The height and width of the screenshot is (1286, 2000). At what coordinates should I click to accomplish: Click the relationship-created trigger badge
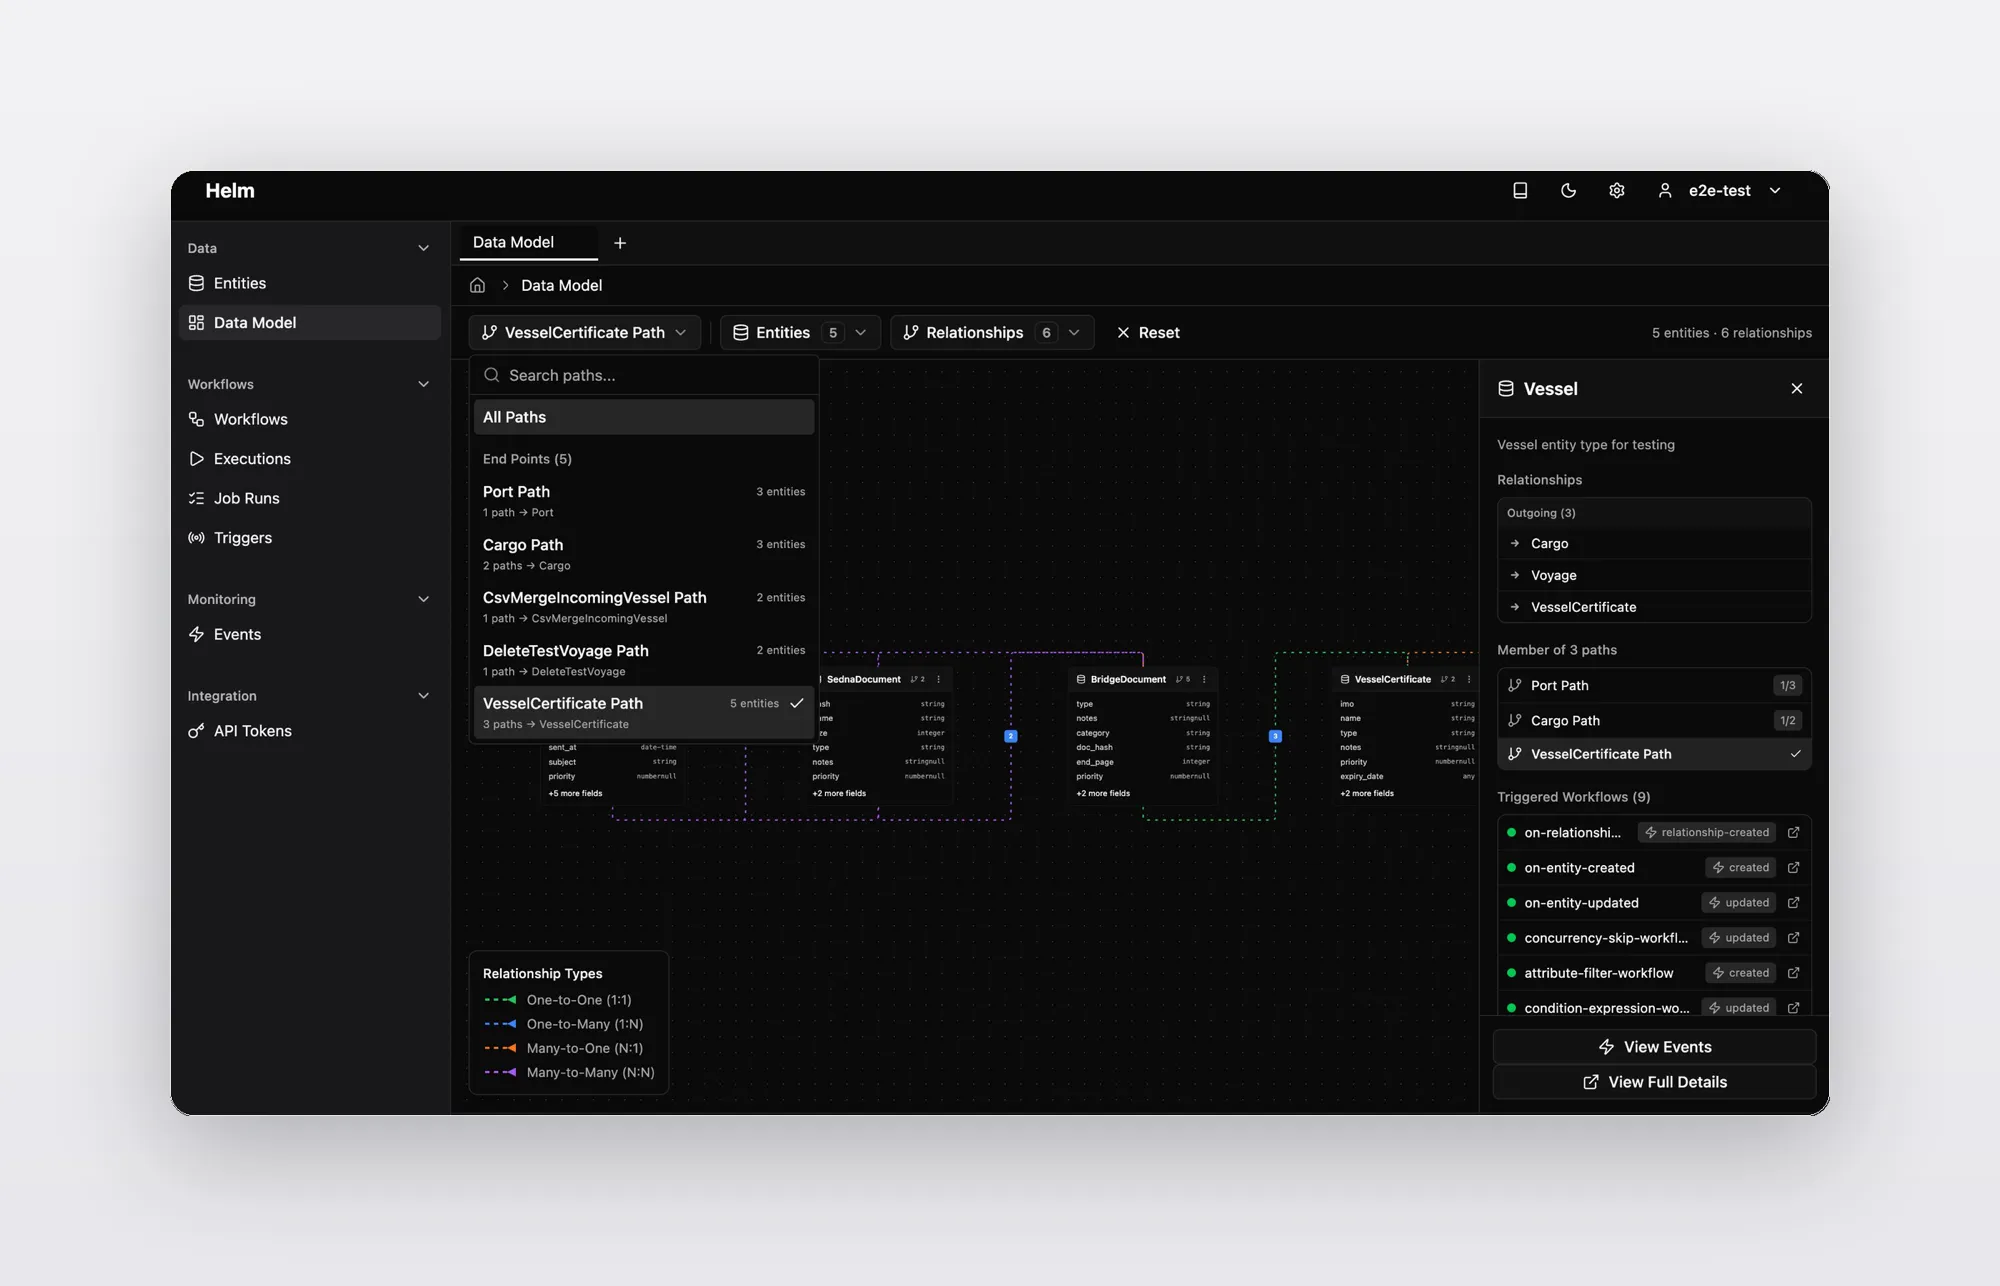tap(1707, 832)
